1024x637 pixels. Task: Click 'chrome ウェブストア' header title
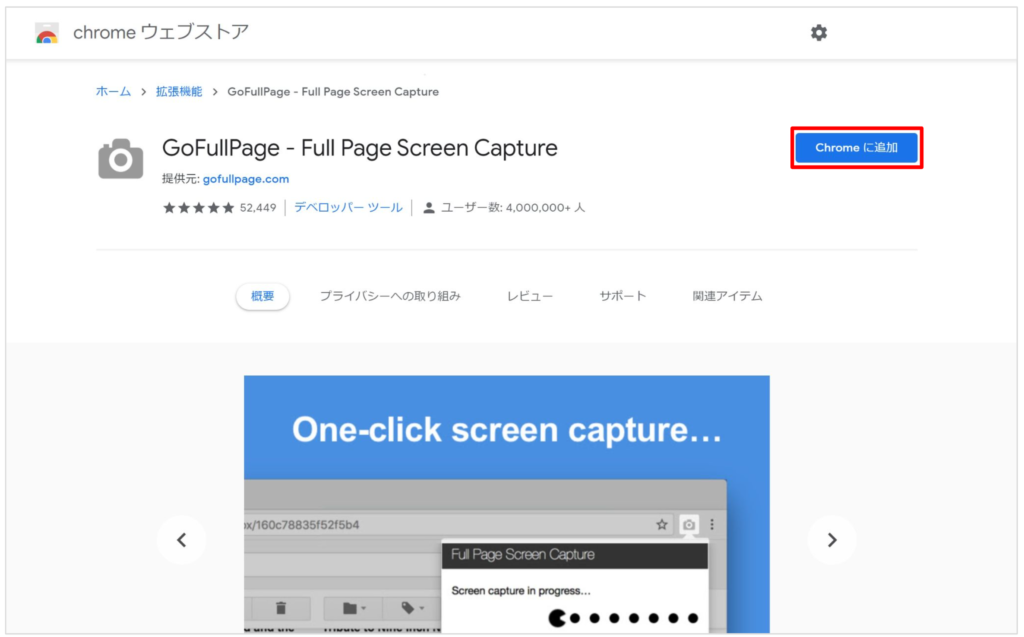(161, 32)
